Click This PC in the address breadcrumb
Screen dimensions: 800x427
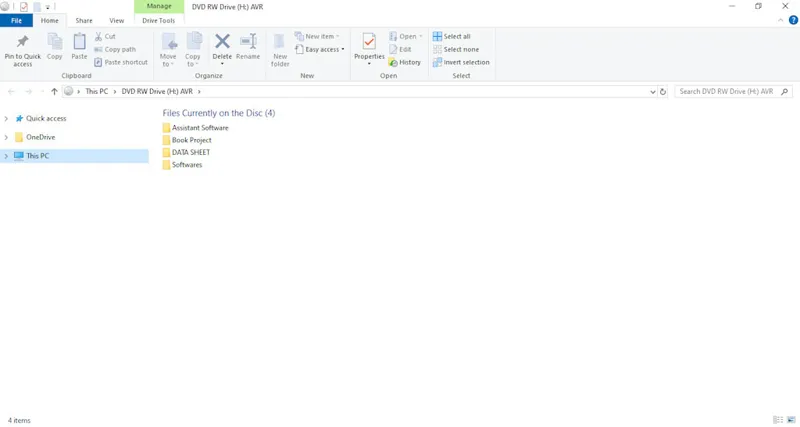(x=96, y=92)
